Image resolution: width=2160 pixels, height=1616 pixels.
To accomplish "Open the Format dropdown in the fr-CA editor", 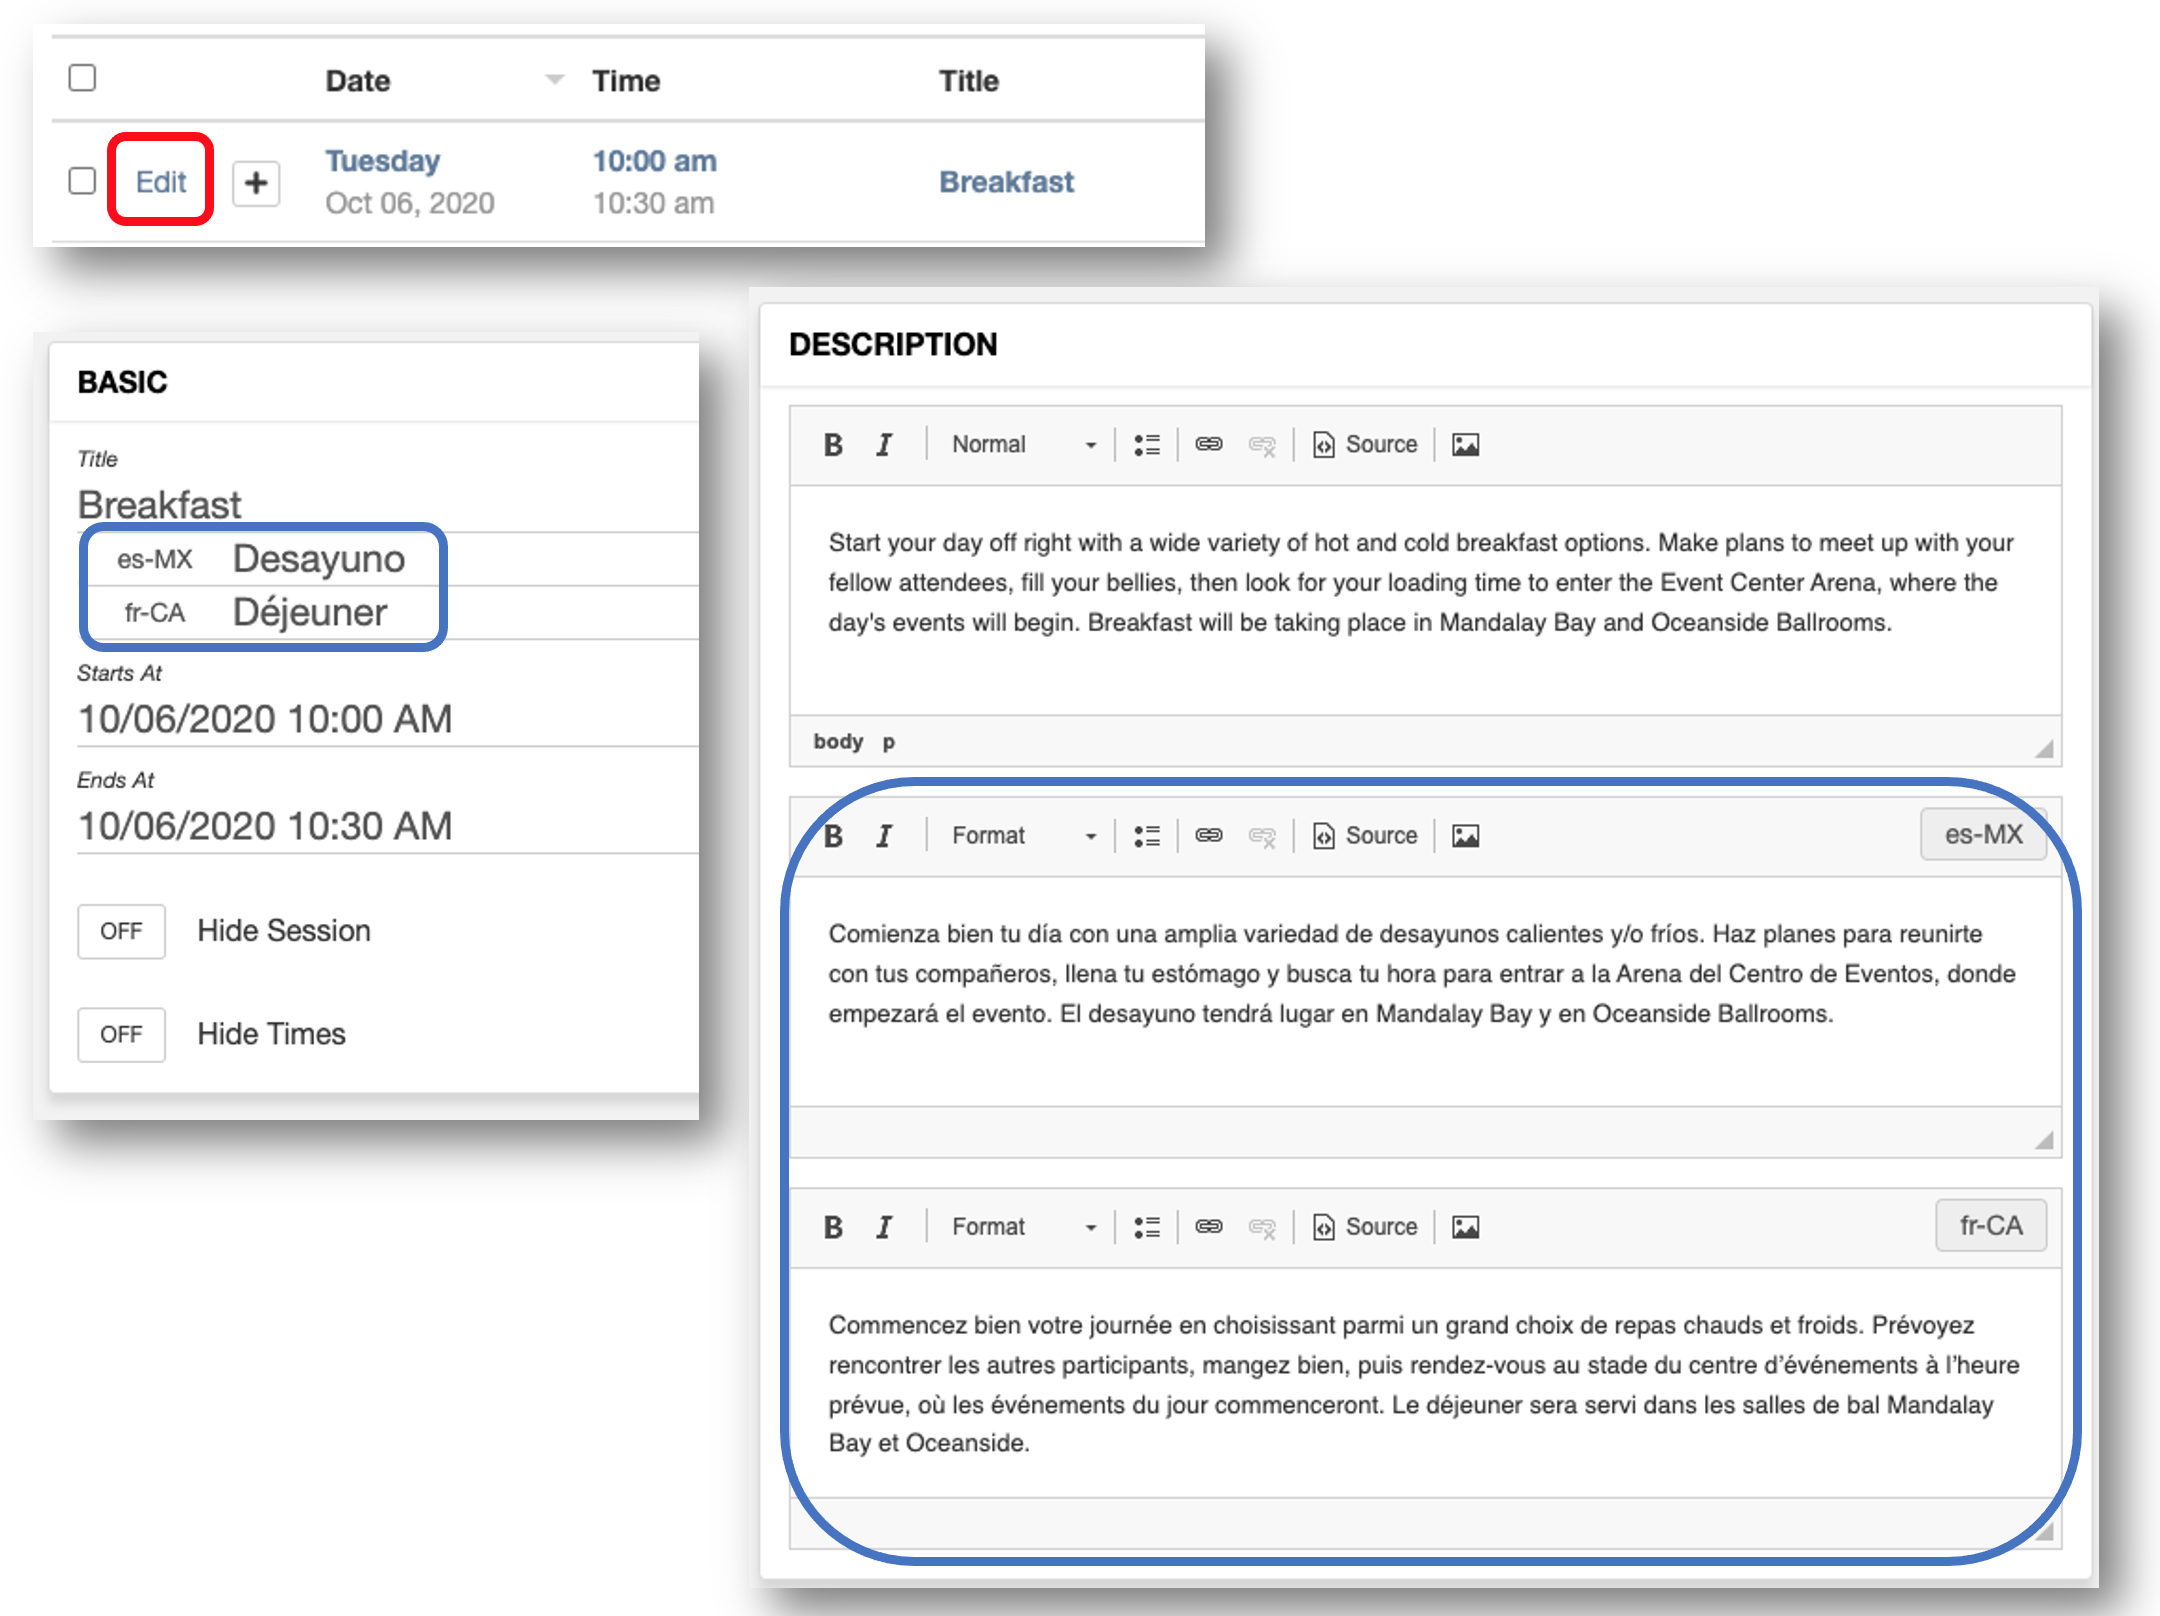I will coord(1022,1226).
